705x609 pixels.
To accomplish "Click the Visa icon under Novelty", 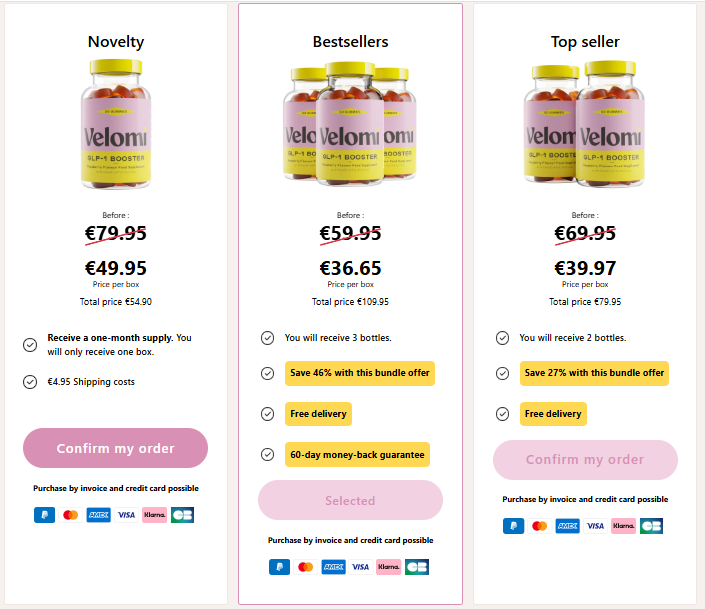I will click(x=126, y=515).
